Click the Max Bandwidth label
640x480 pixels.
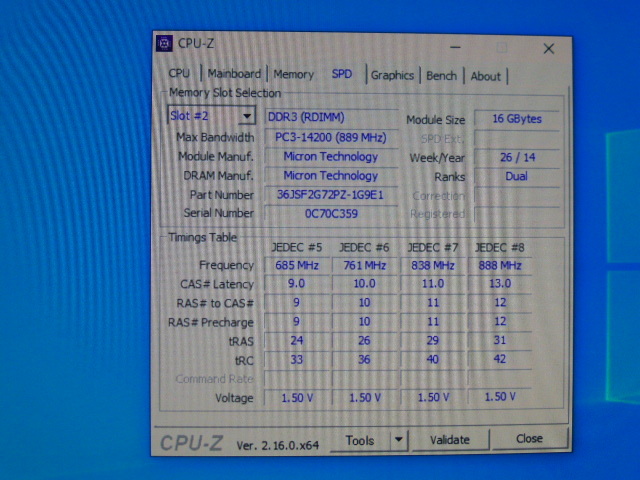[x=215, y=137]
